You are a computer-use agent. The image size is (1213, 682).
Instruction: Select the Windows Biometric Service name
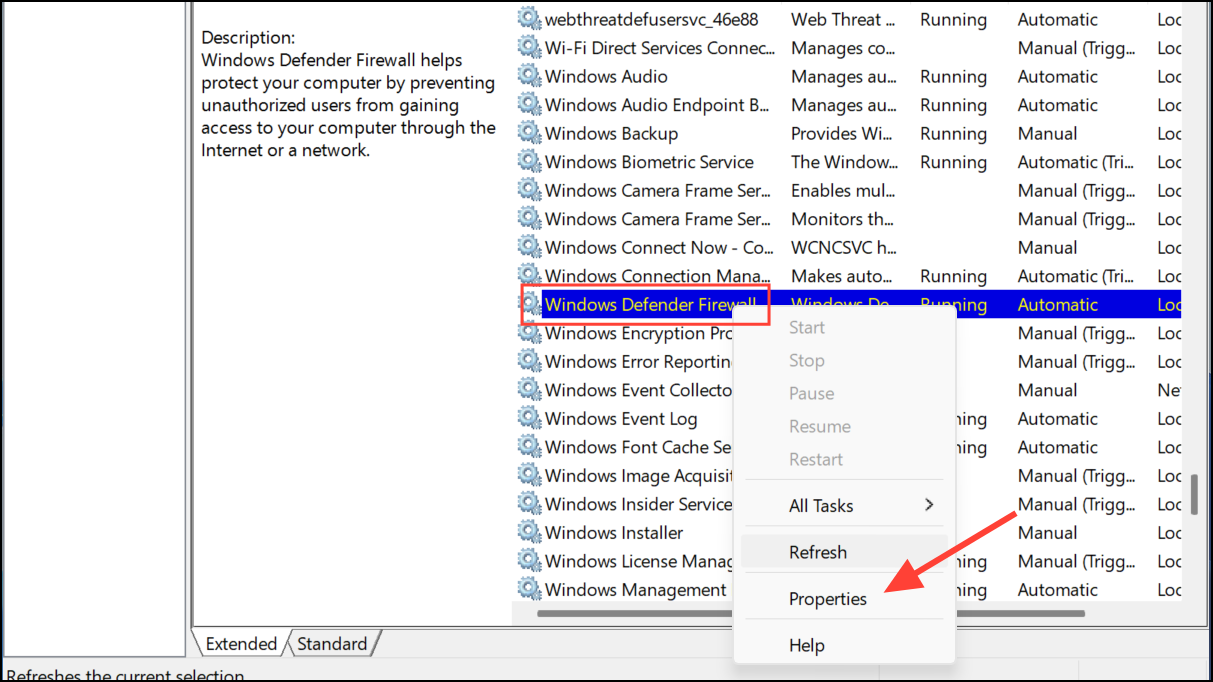tap(649, 162)
